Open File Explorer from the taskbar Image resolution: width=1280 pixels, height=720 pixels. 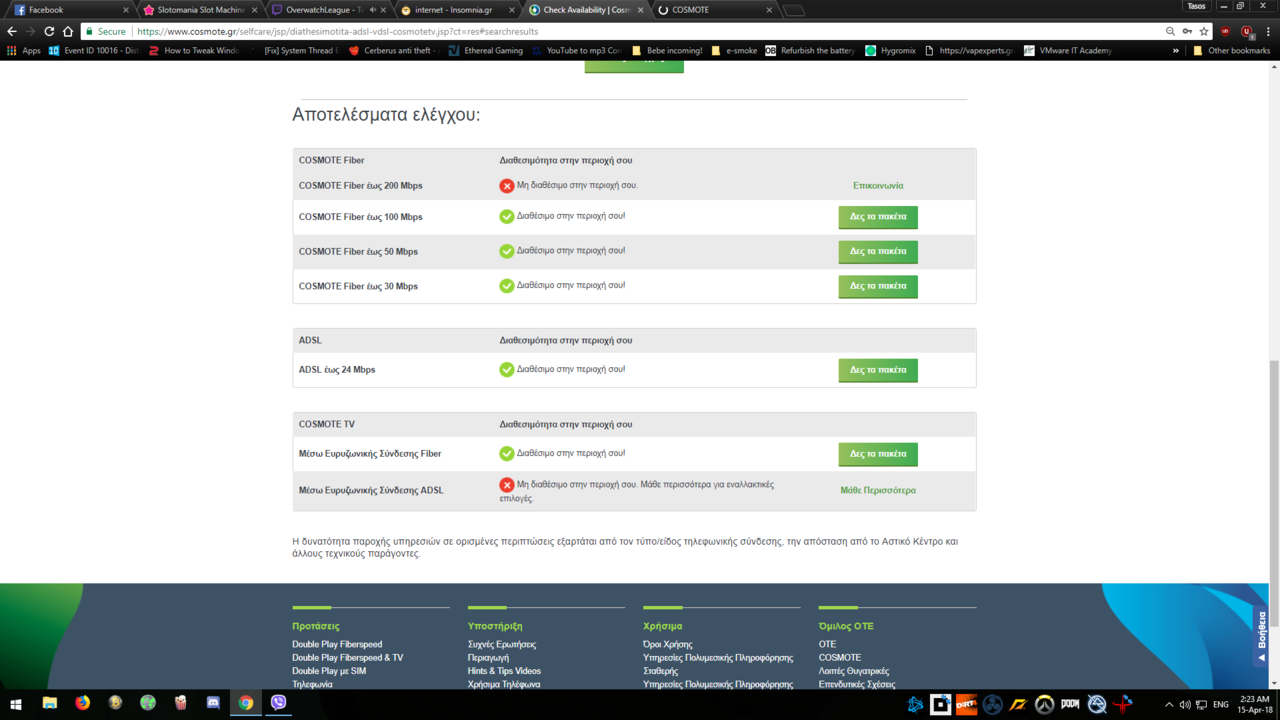click(x=49, y=704)
